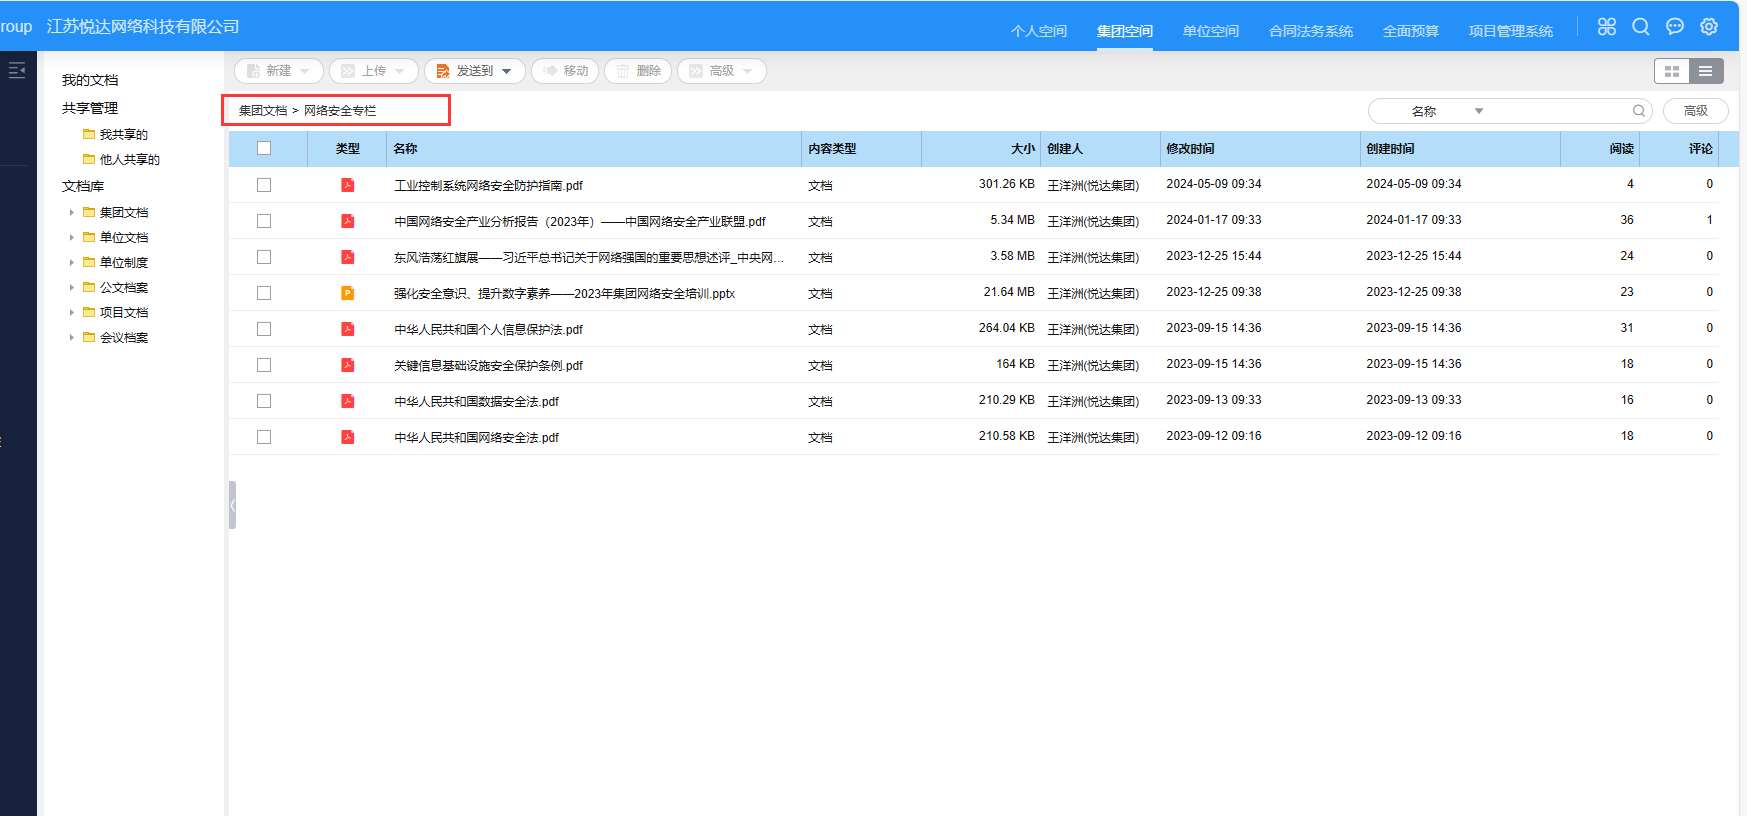Click the search magnifier icon in header
Screen dimensions: 1747x816
1641,27
